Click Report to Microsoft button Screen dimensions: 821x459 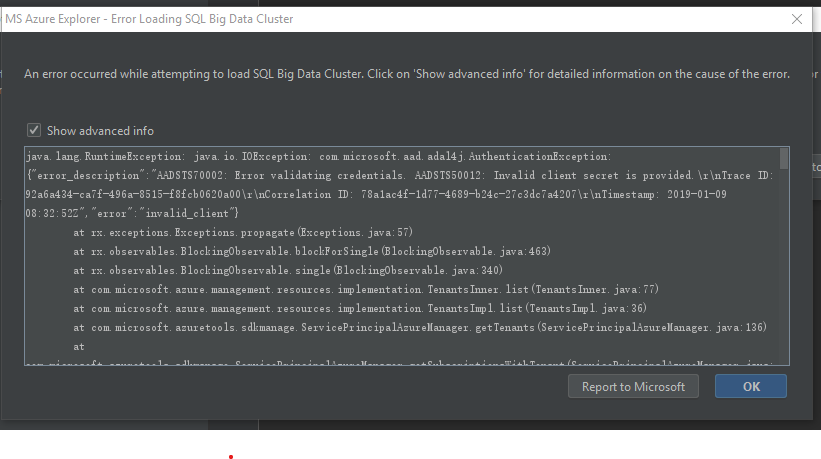pos(633,386)
